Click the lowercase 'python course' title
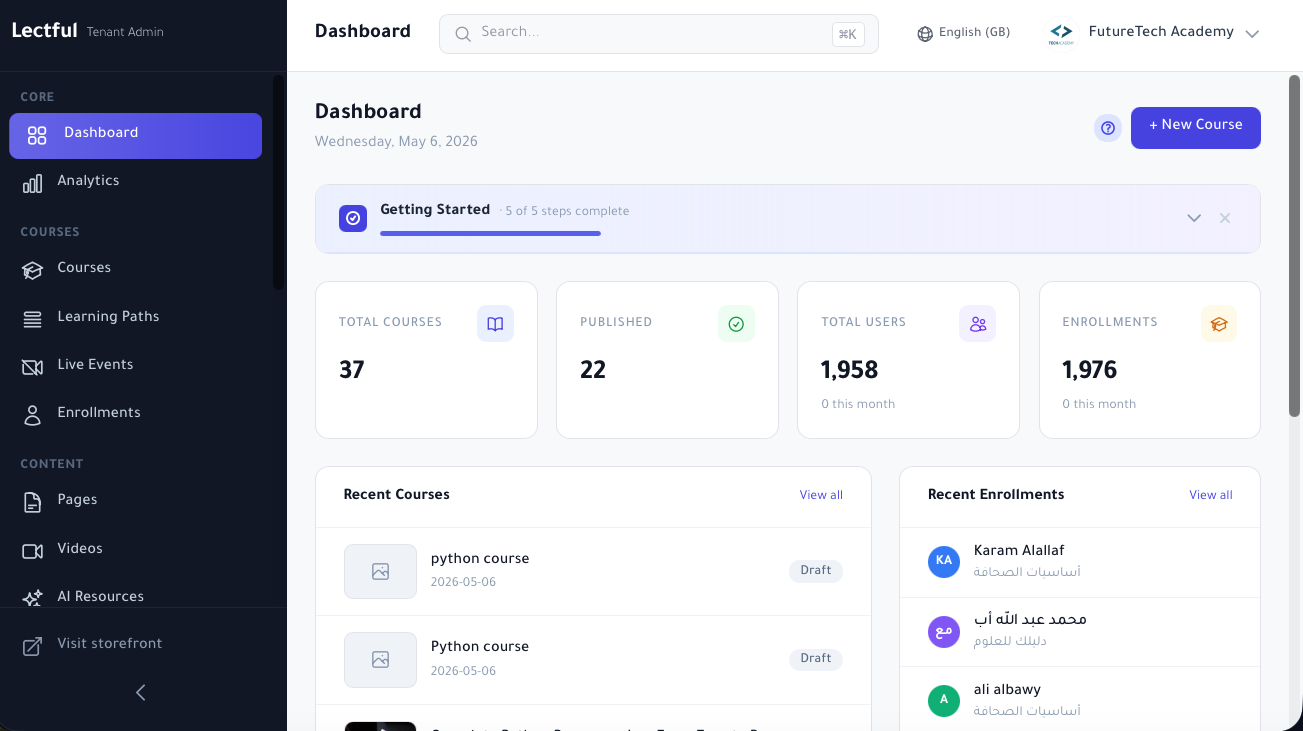1303x731 pixels. point(480,559)
